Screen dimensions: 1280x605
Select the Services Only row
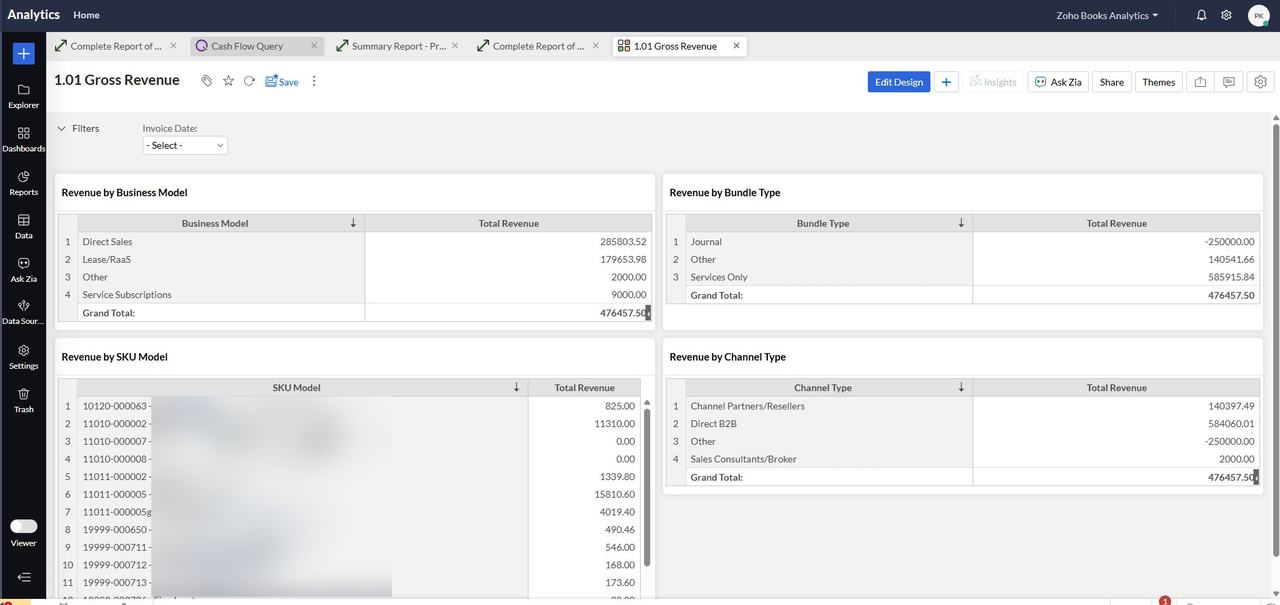coord(962,277)
